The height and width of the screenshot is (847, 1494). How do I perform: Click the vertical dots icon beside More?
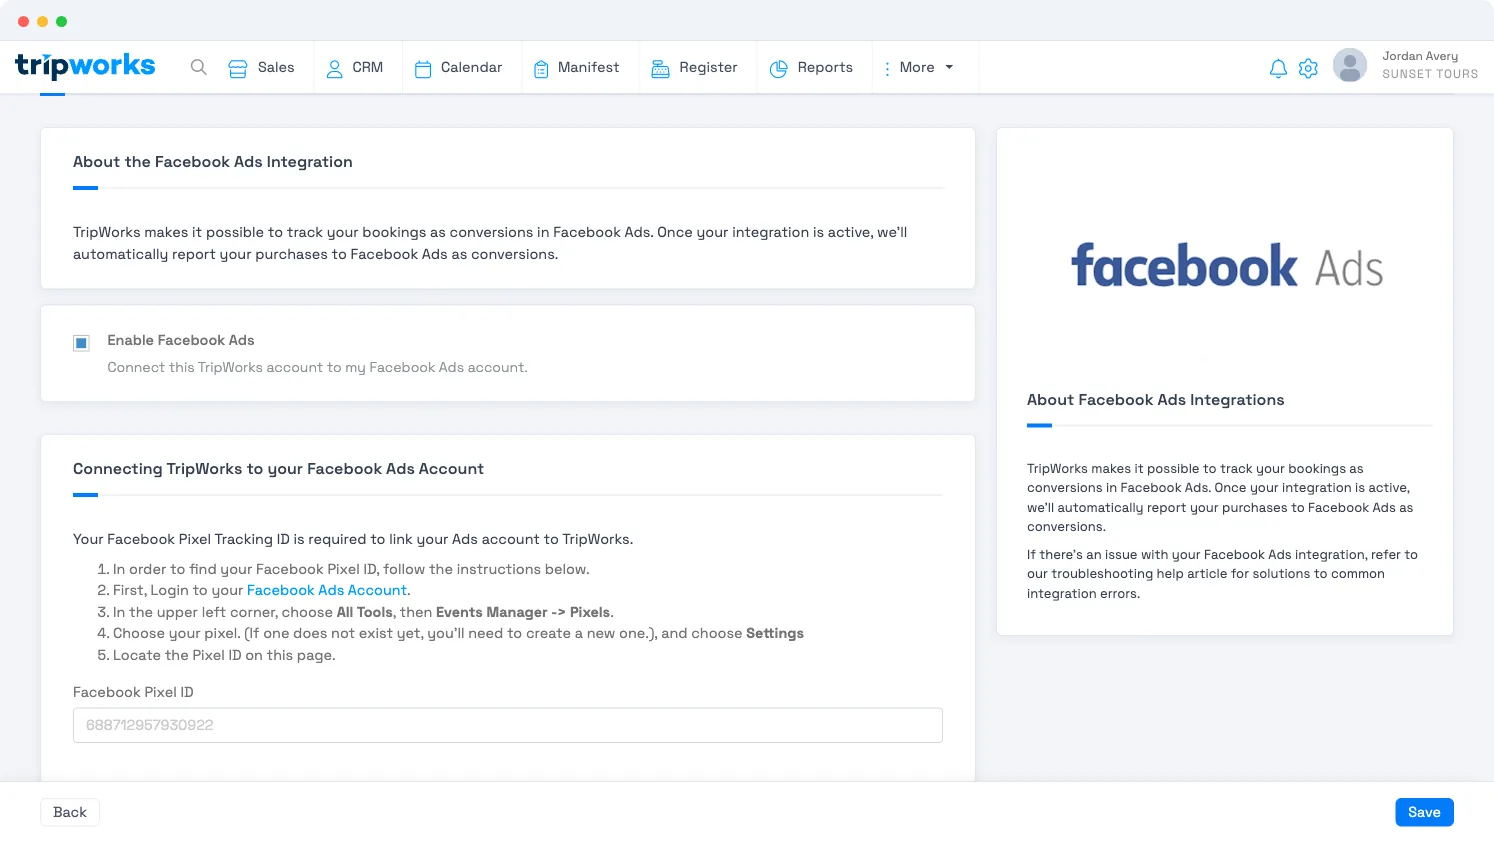tap(887, 68)
